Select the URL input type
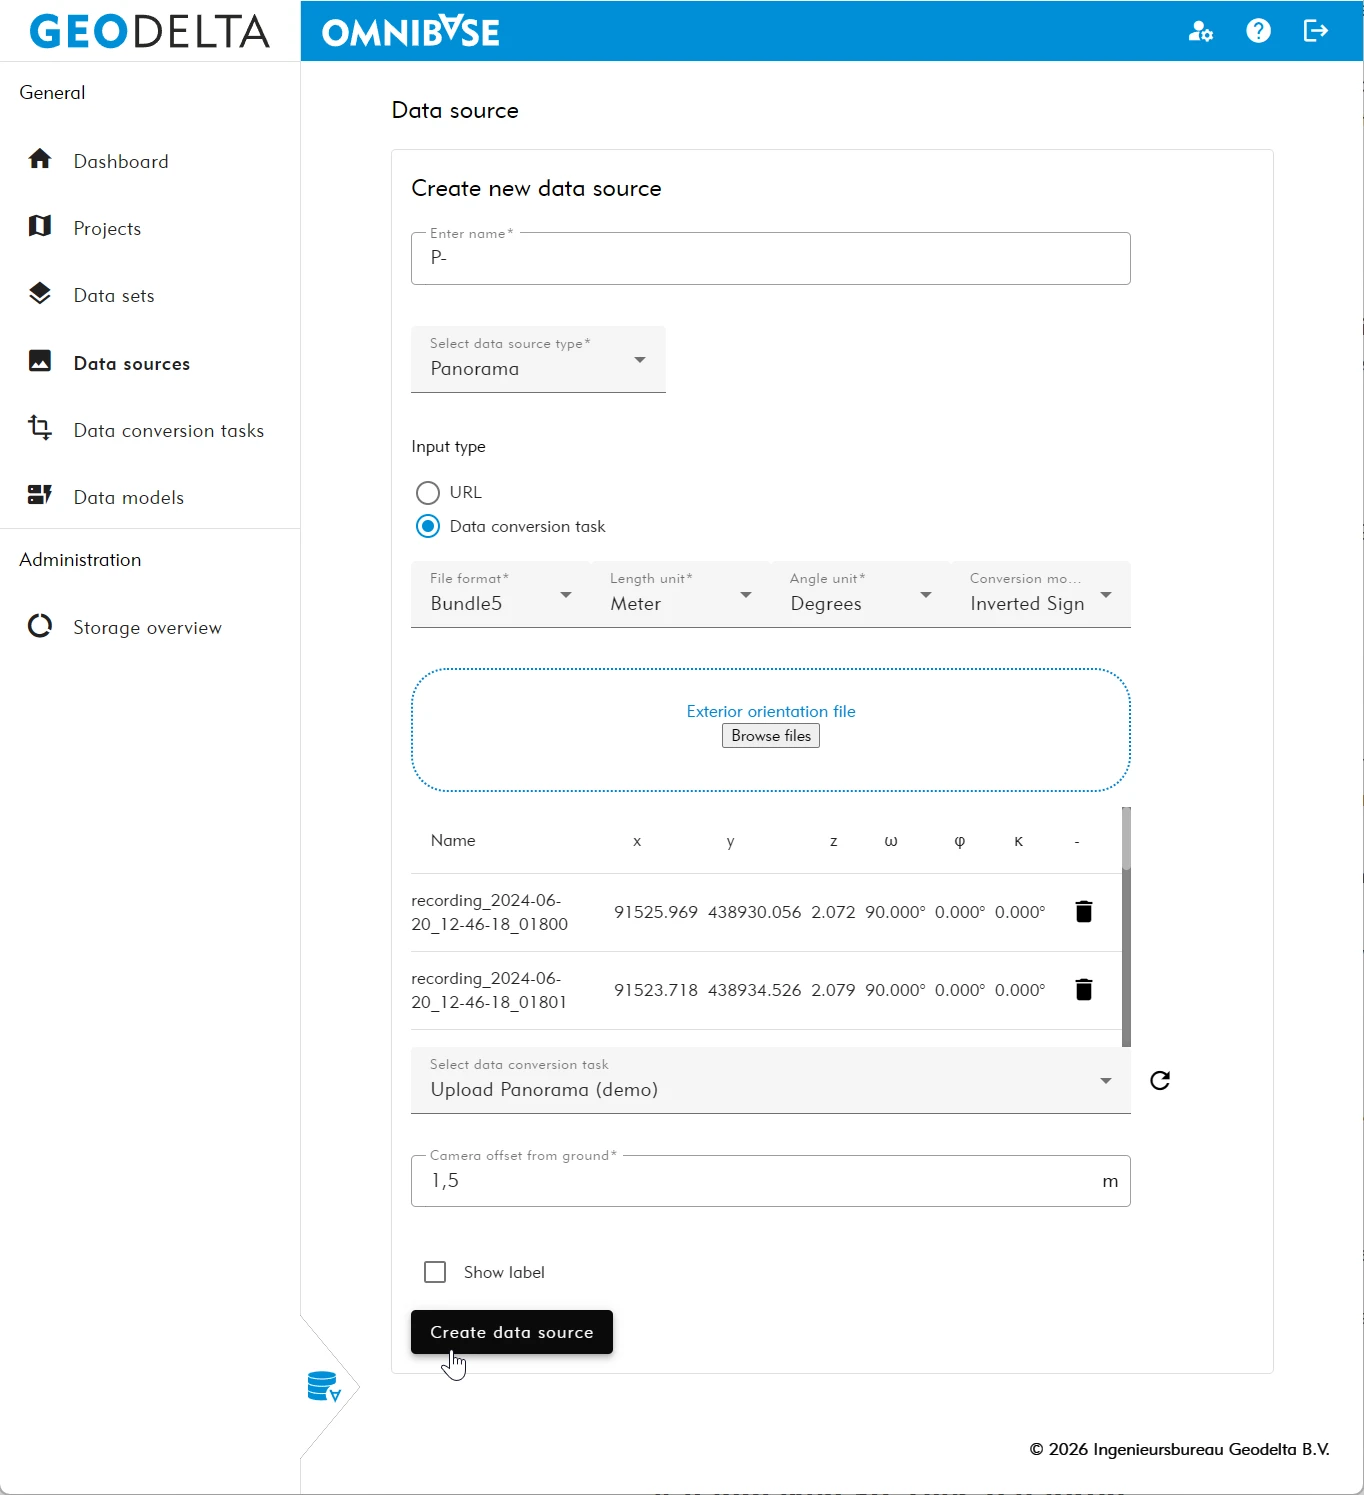This screenshot has width=1364, height=1495. coord(428,493)
